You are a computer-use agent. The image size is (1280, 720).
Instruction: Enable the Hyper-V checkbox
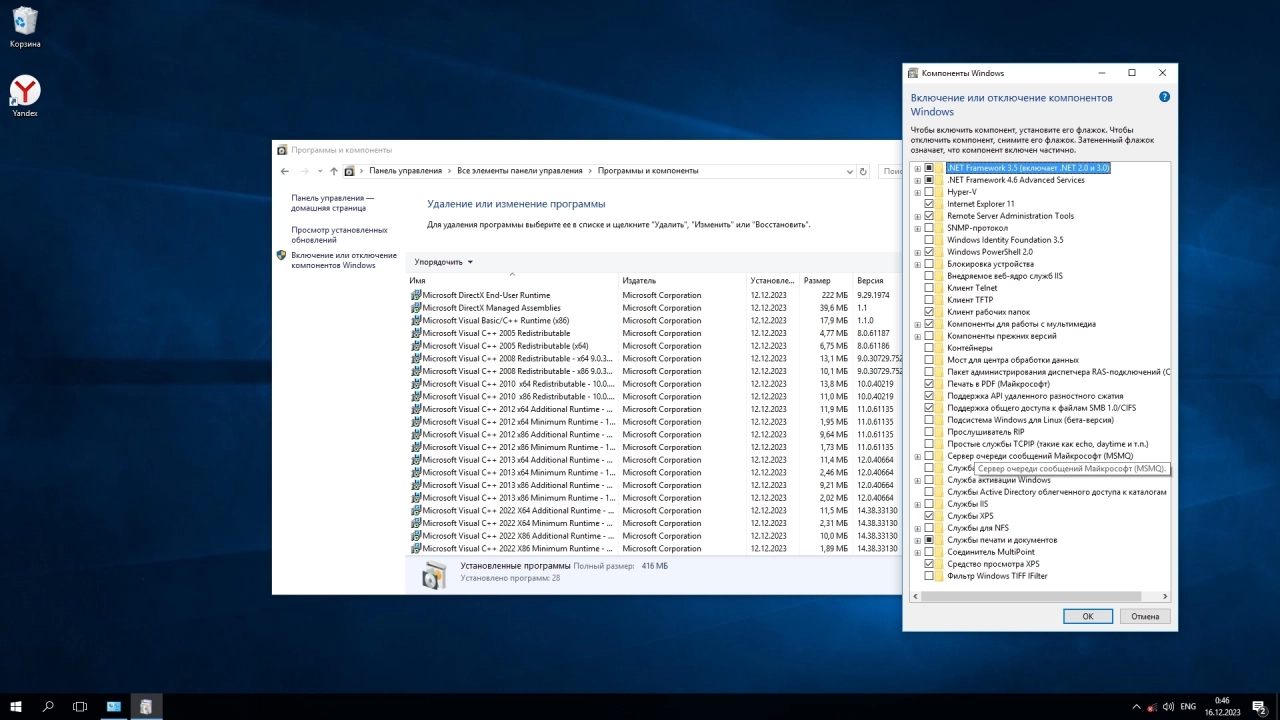[x=929, y=192]
